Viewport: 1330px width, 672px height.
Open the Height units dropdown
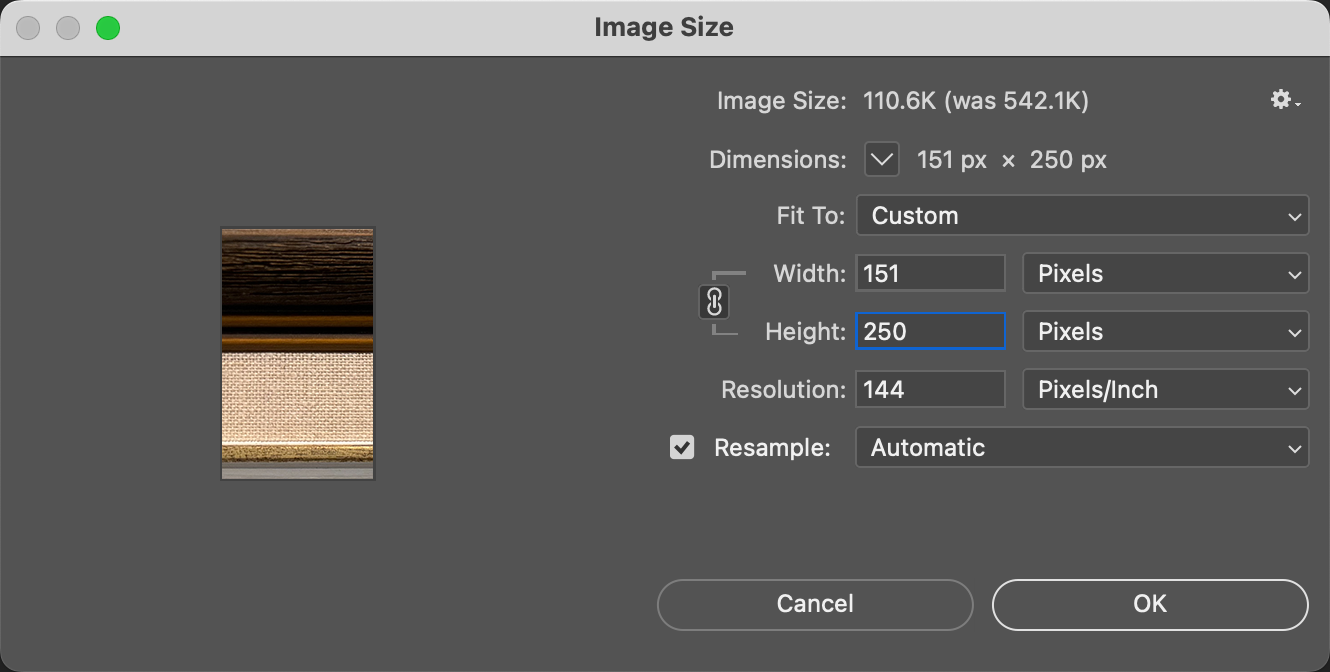click(x=1165, y=332)
